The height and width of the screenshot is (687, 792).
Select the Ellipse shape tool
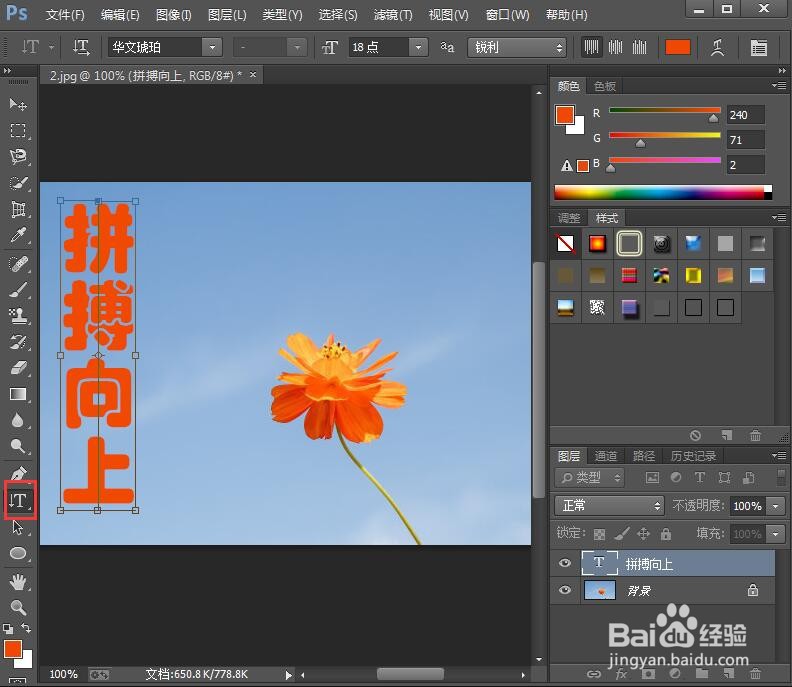click(18, 554)
